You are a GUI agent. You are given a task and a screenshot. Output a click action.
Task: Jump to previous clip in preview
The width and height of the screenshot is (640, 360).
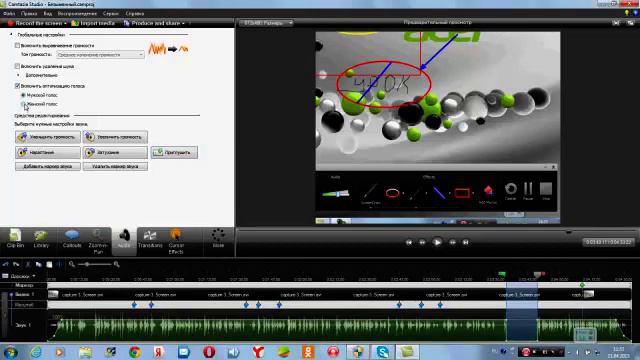click(409, 242)
